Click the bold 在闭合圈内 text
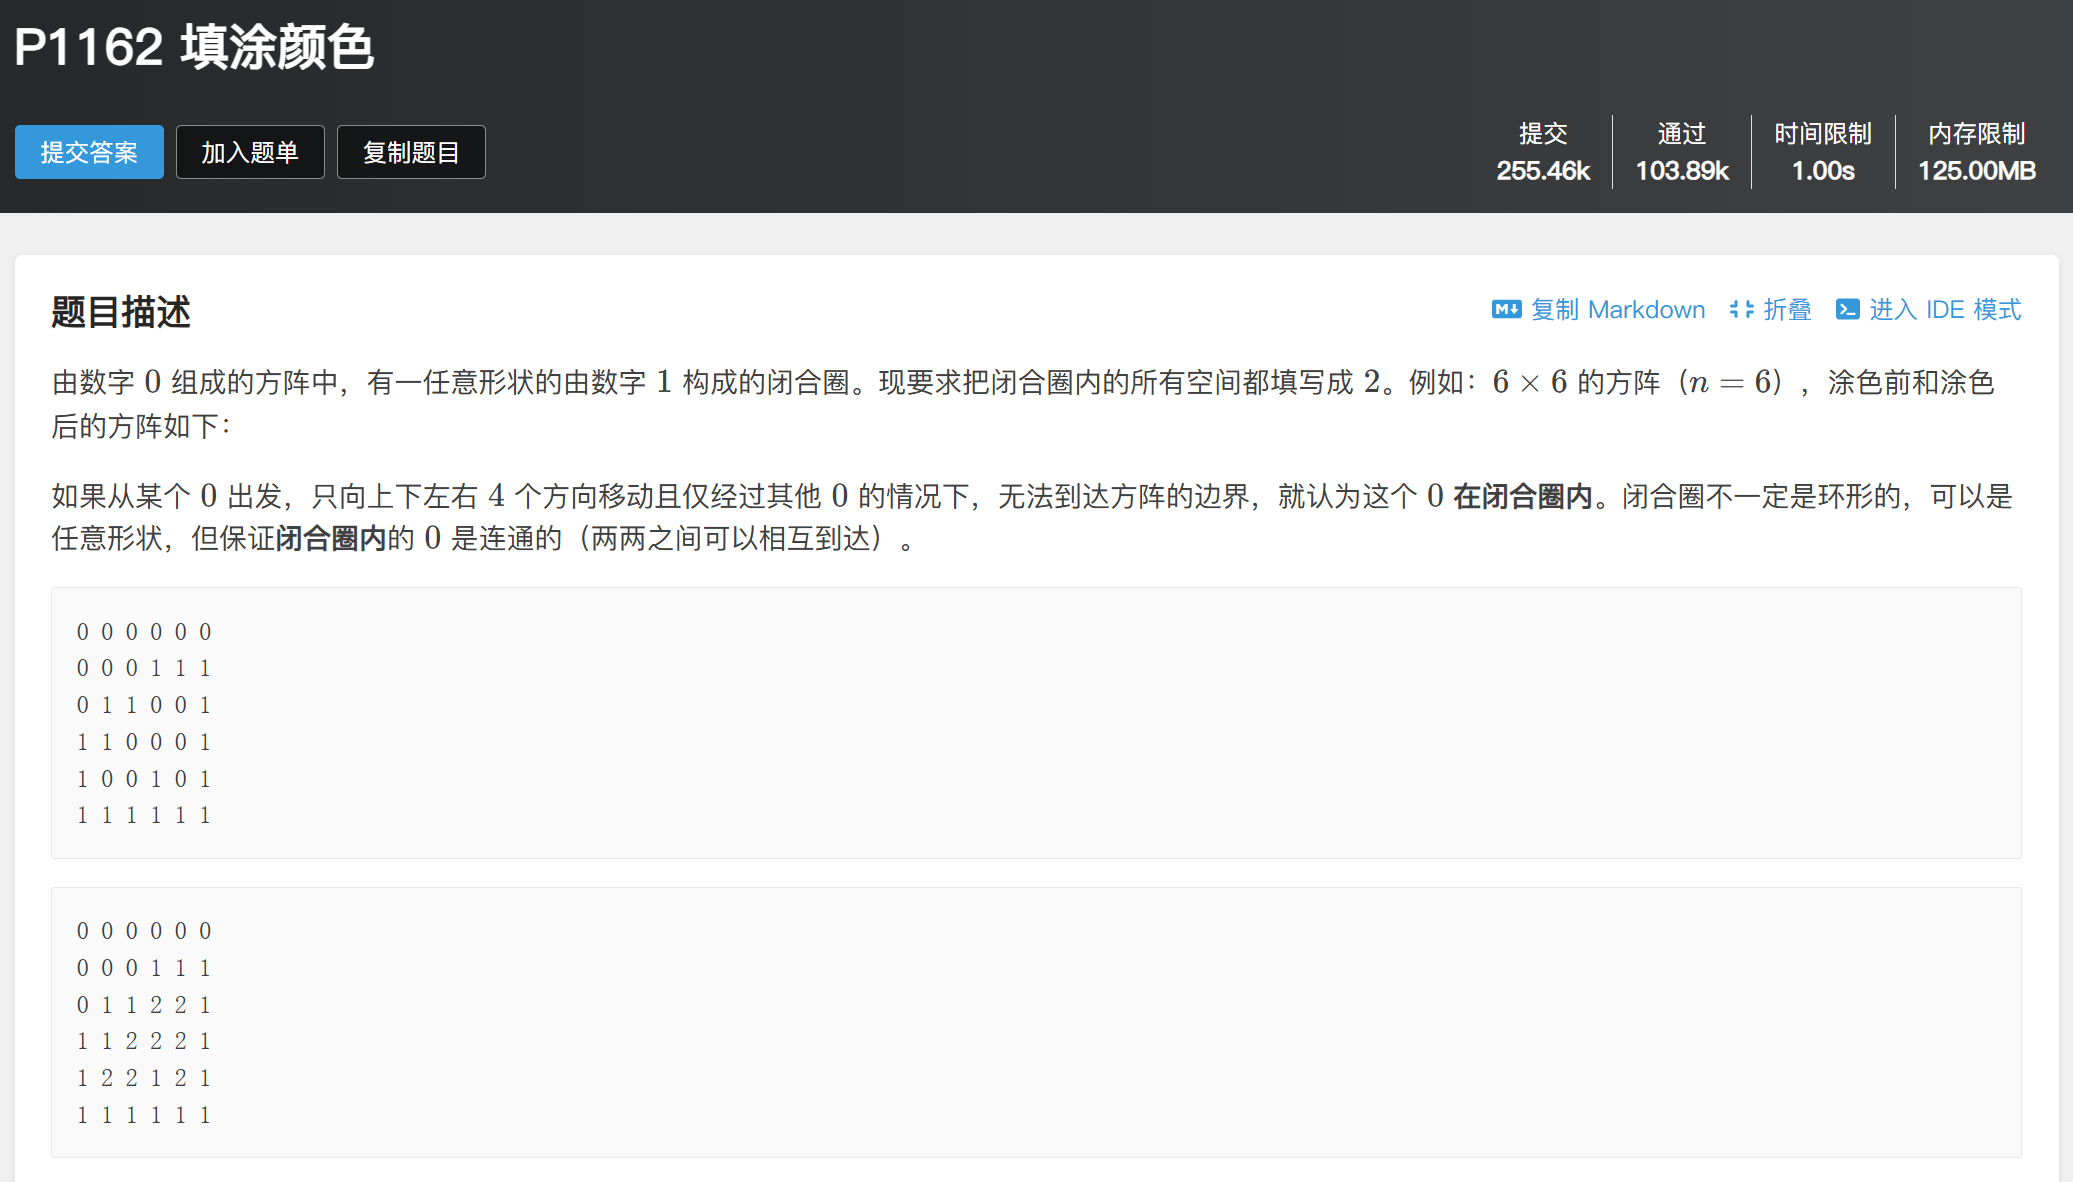 [1521, 496]
